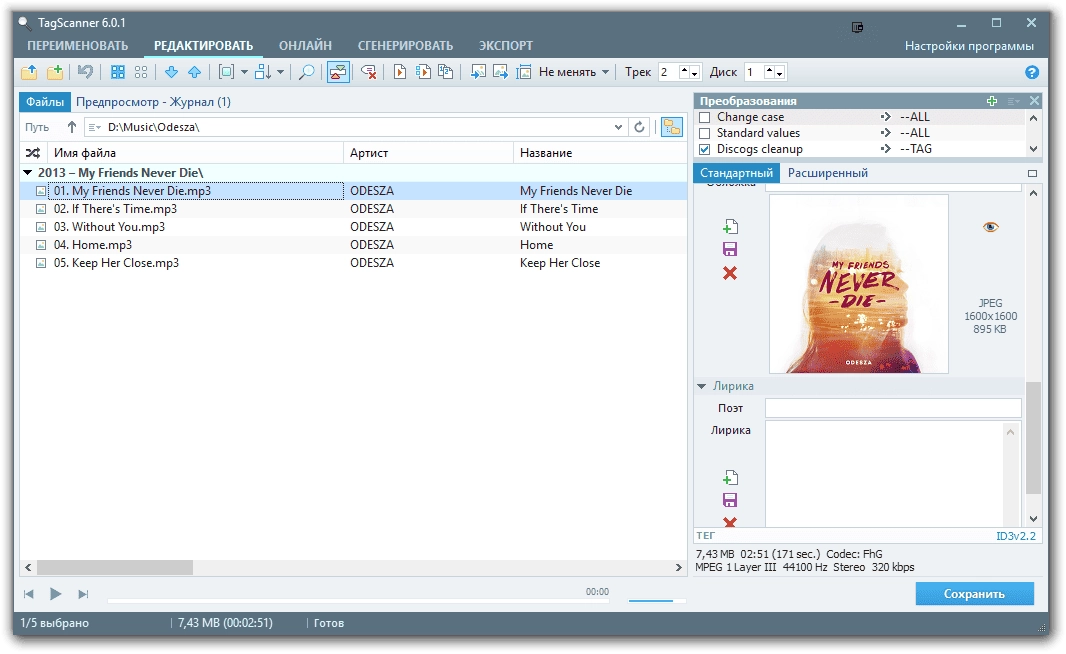Click the album cover thumbnail

(859, 284)
